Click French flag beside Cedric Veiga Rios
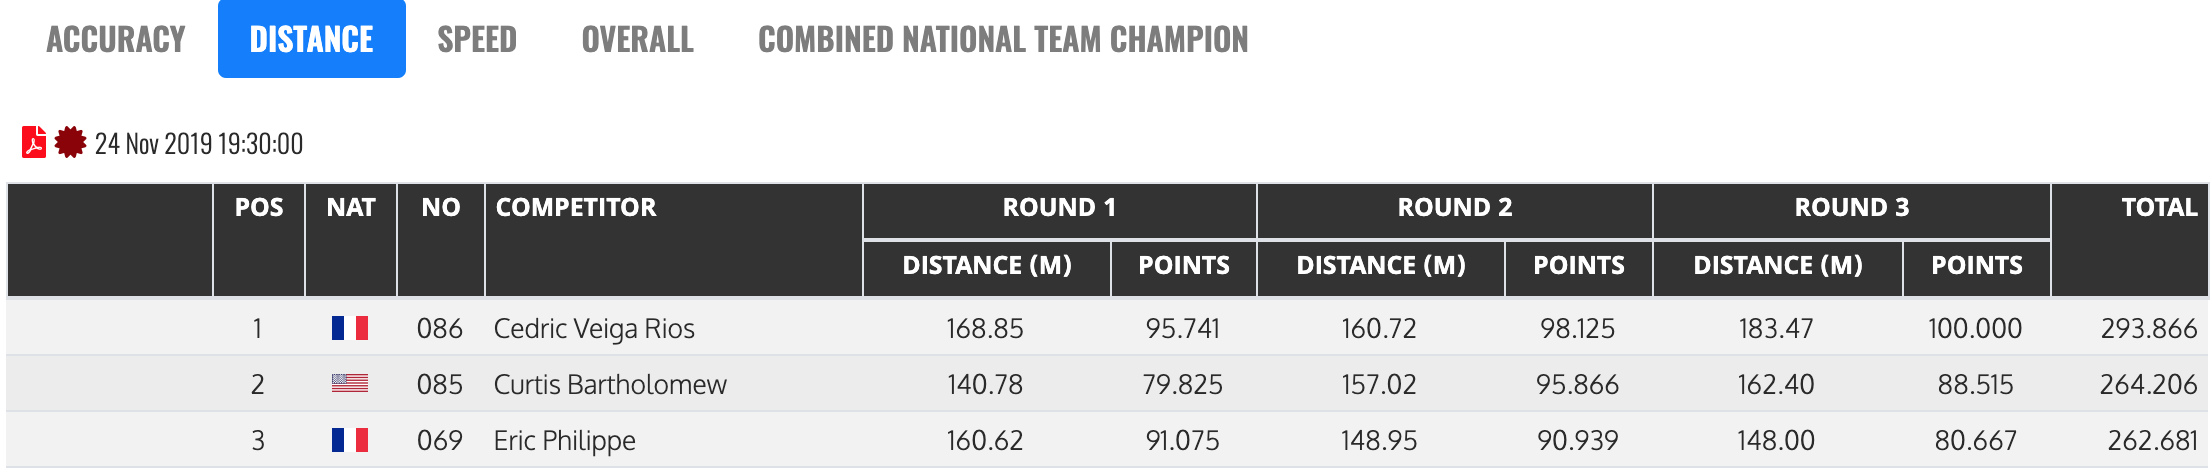2212x472 pixels. [350, 328]
